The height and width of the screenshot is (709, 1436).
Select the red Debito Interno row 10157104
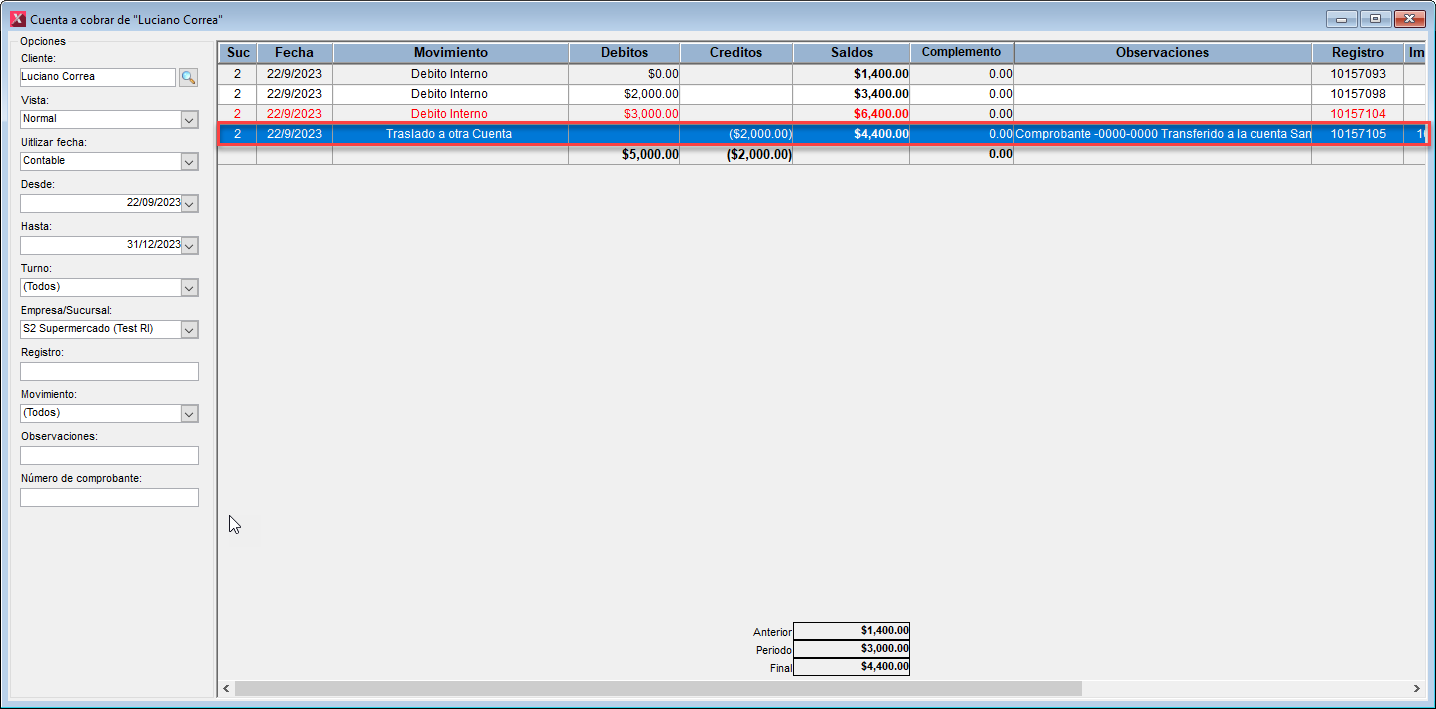449,114
